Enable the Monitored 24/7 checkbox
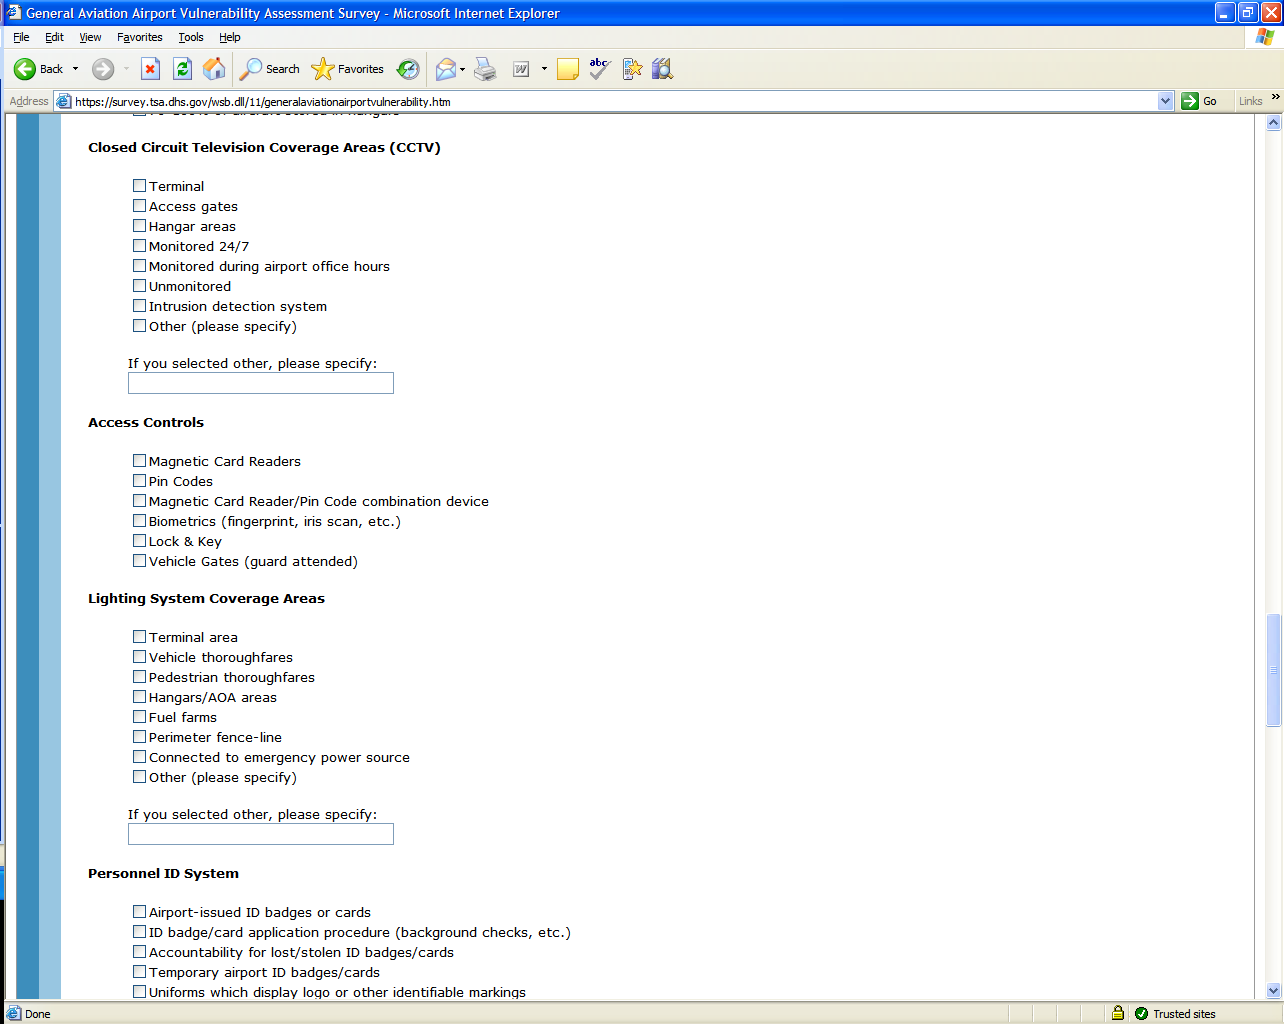This screenshot has height=1024, width=1284. (x=140, y=246)
